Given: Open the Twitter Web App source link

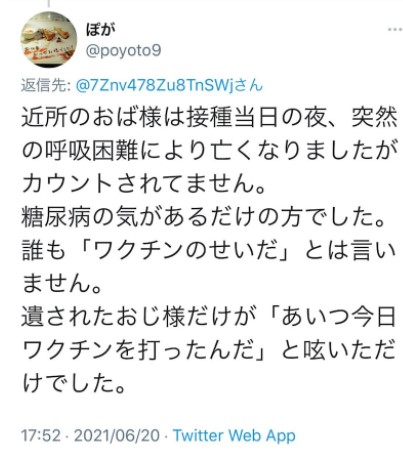Looking at the screenshot, I should tap(234, 436).
